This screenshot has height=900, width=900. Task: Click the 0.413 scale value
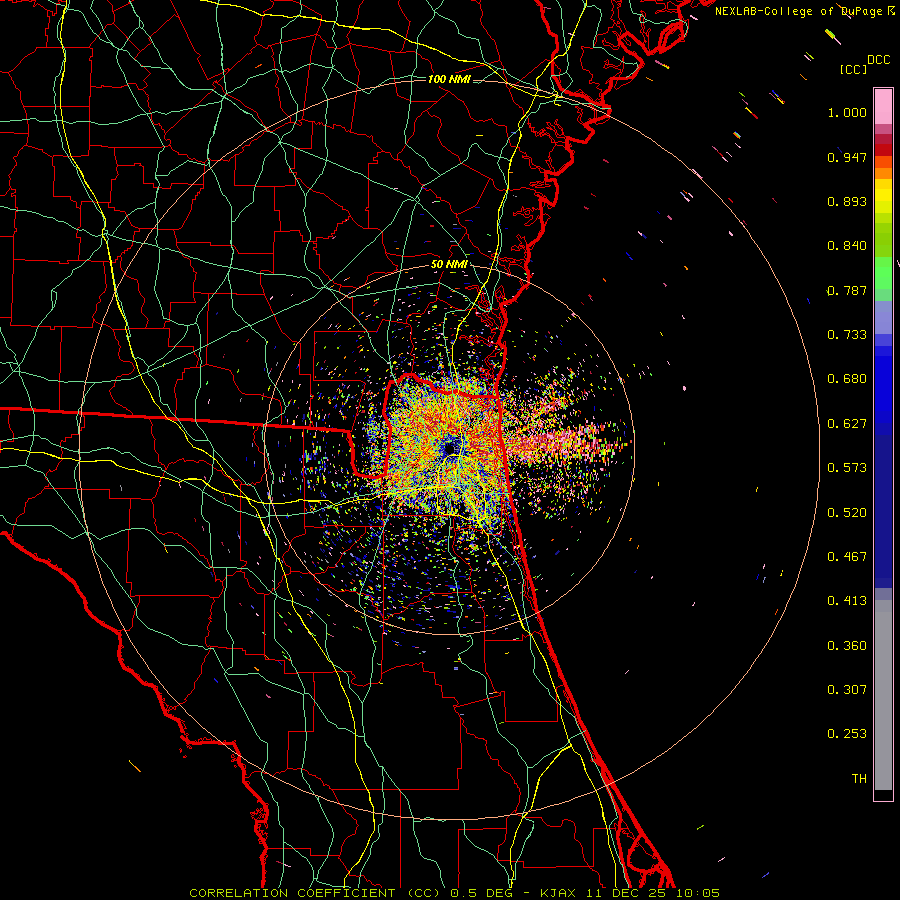point(847,601)
